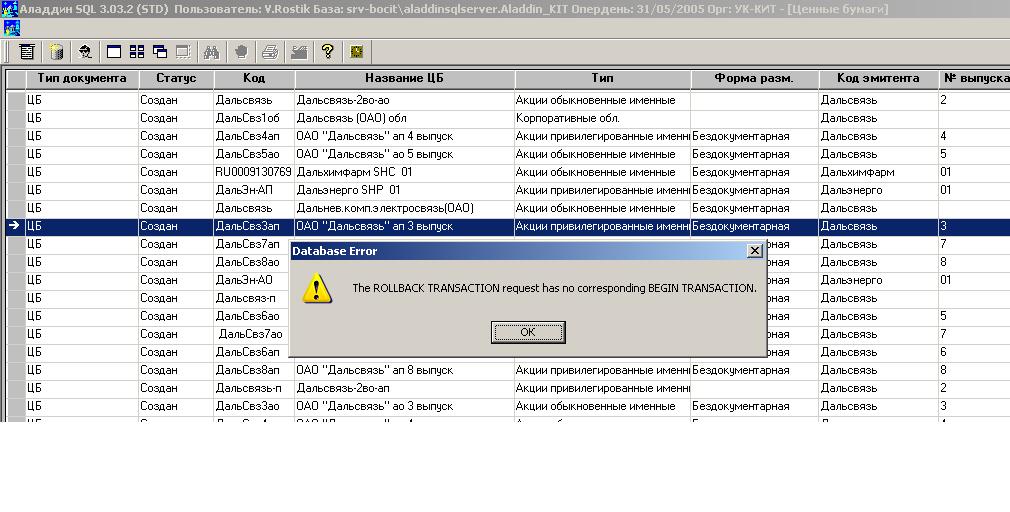Click the 'Тип' column header
Image resolution: width=1010 pixels, height=512 pixels.
tap(602, 79)
